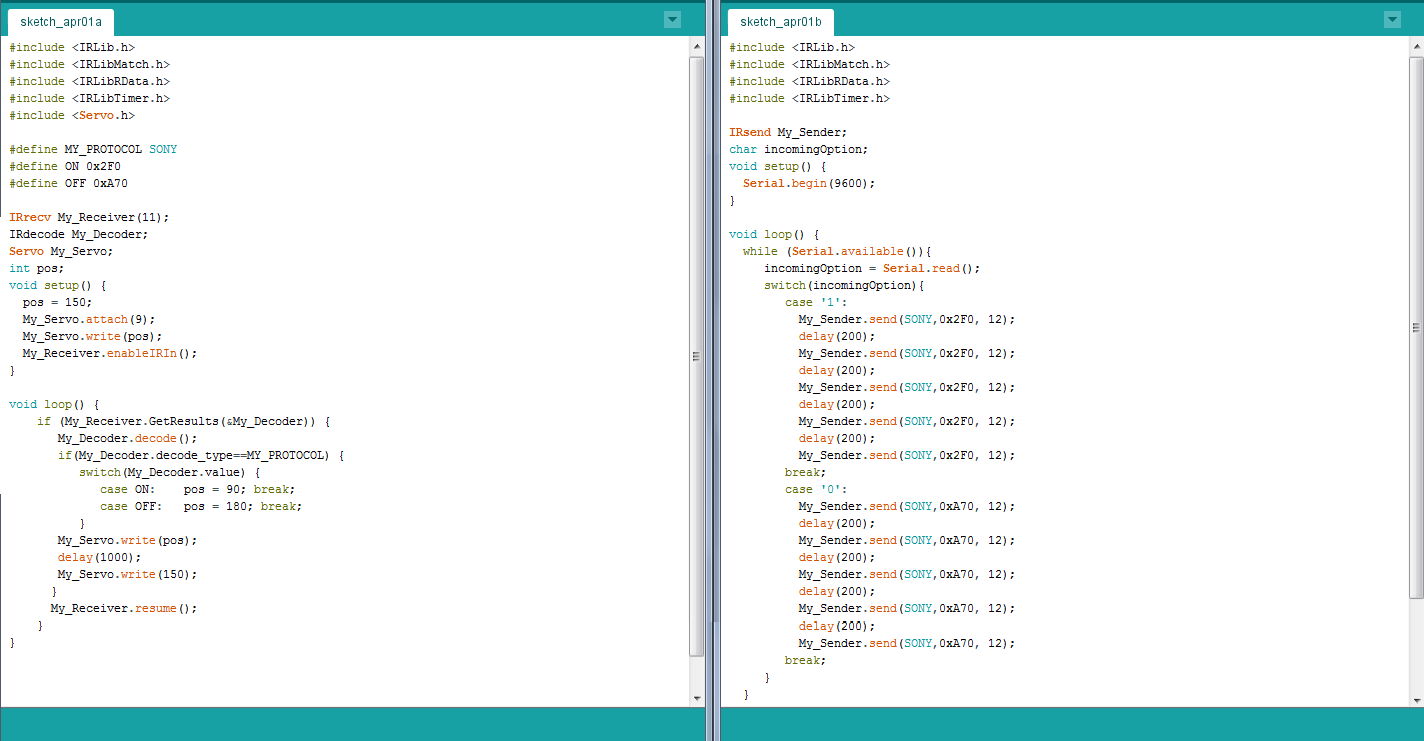The width and height of the screenshot is (1424, 741).
Task: Open the tab options dropdown in the right pane
Action: (x=1392, y=19)
